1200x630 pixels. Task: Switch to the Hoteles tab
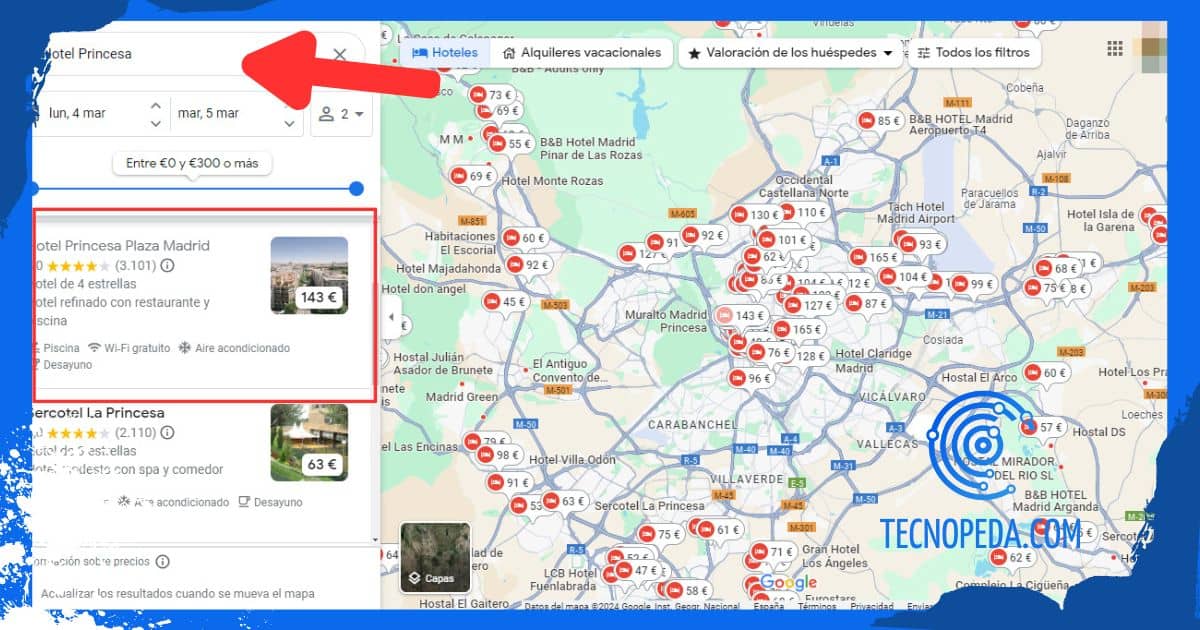[445, 53]
